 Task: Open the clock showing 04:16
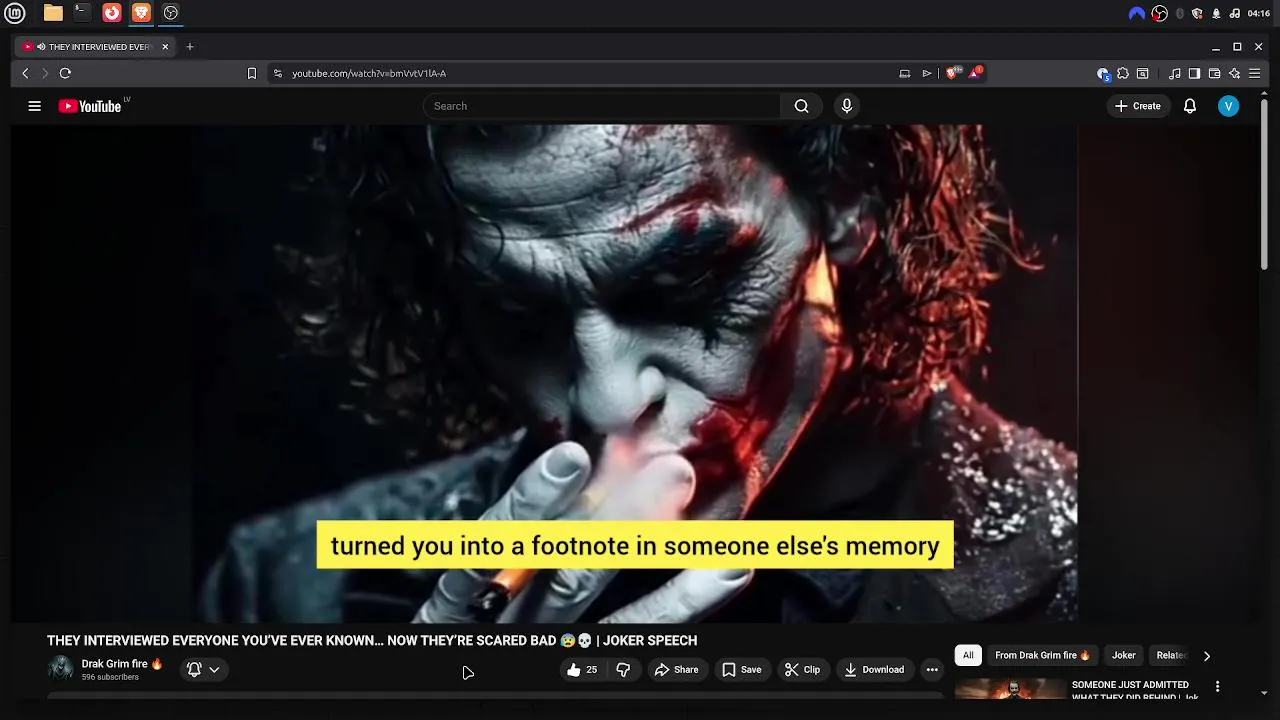tap(1258, 13)
